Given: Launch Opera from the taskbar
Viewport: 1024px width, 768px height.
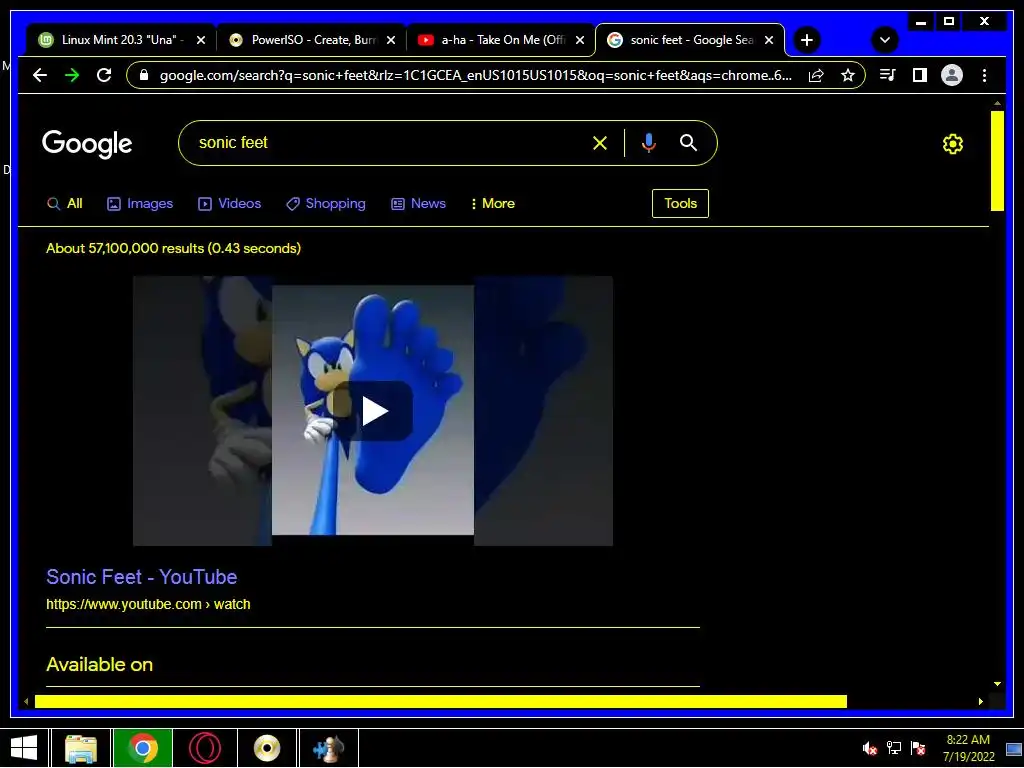Looking at the screenshot, I should point(204,748).
